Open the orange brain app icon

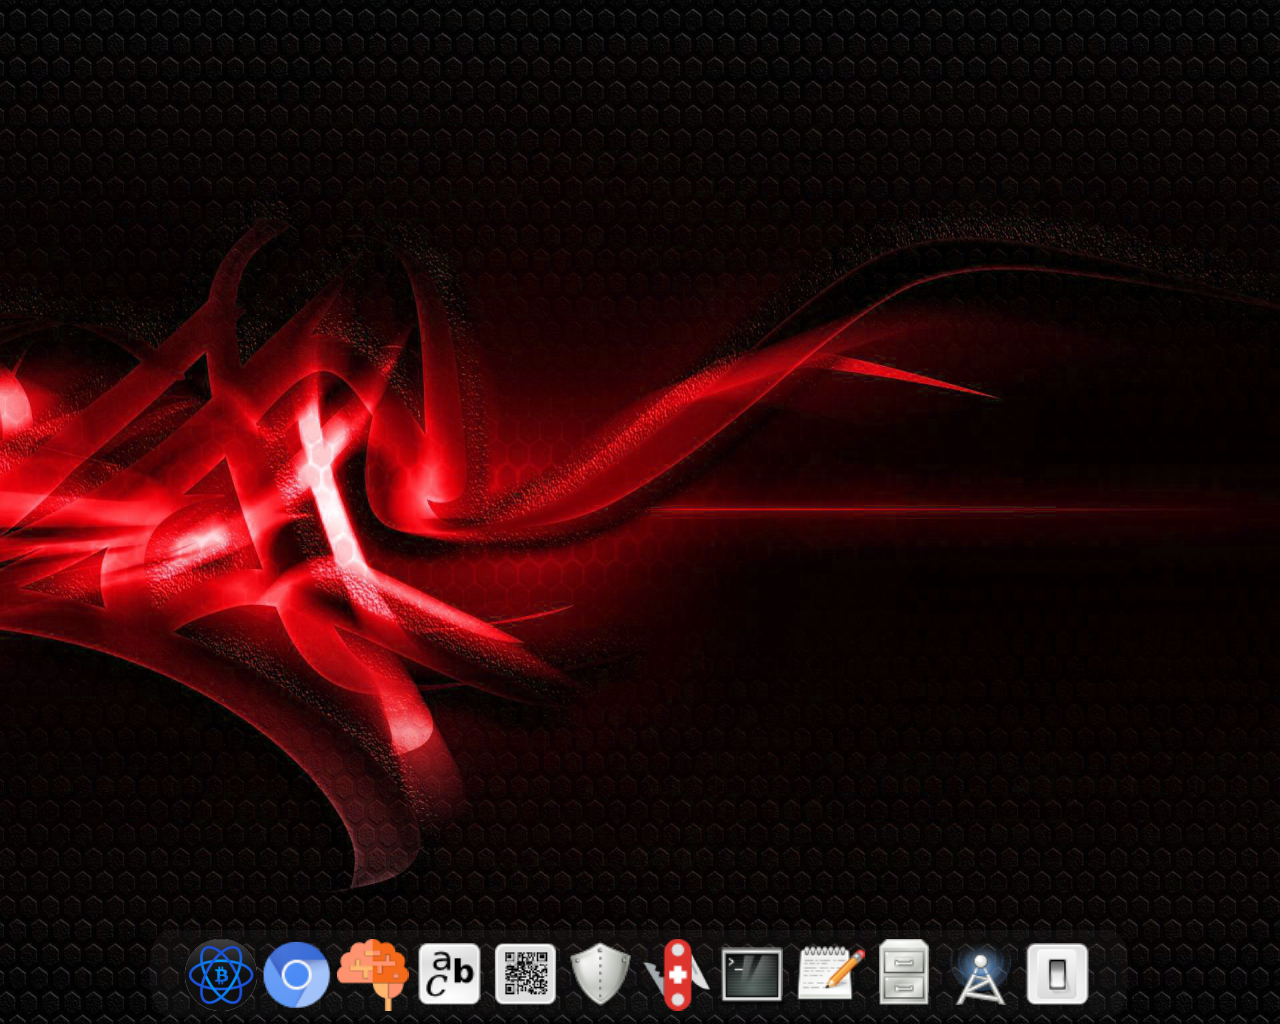(373, 973)
